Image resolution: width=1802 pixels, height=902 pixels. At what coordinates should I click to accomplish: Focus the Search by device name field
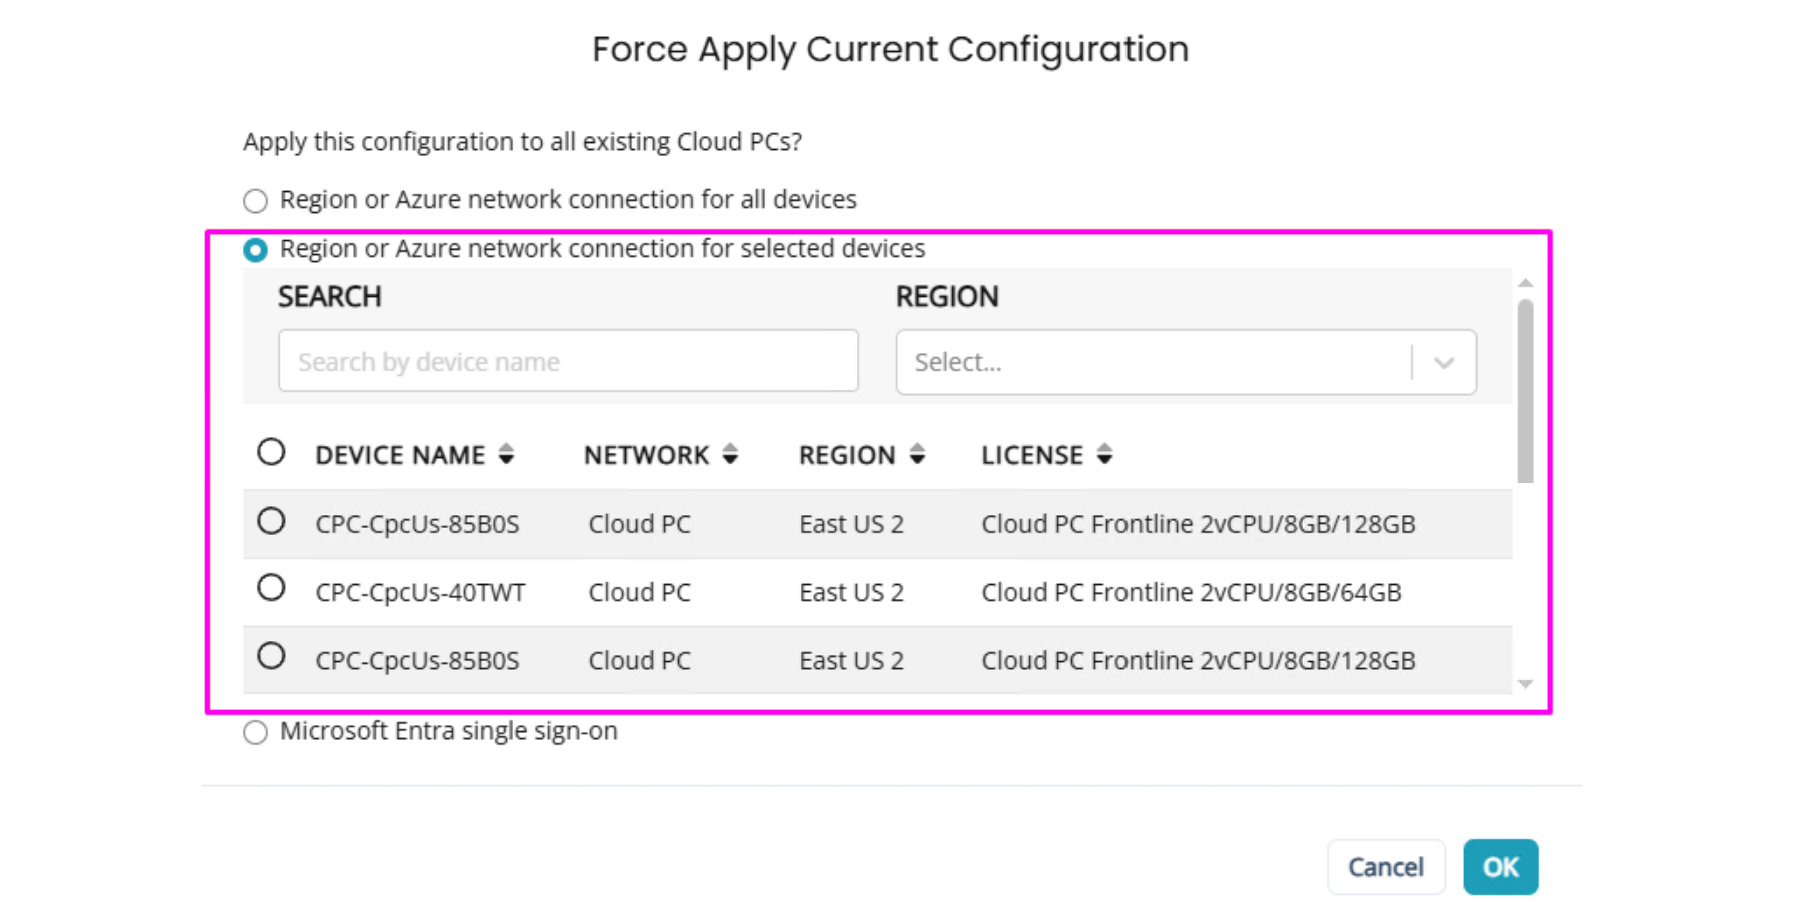click(568, 361)
